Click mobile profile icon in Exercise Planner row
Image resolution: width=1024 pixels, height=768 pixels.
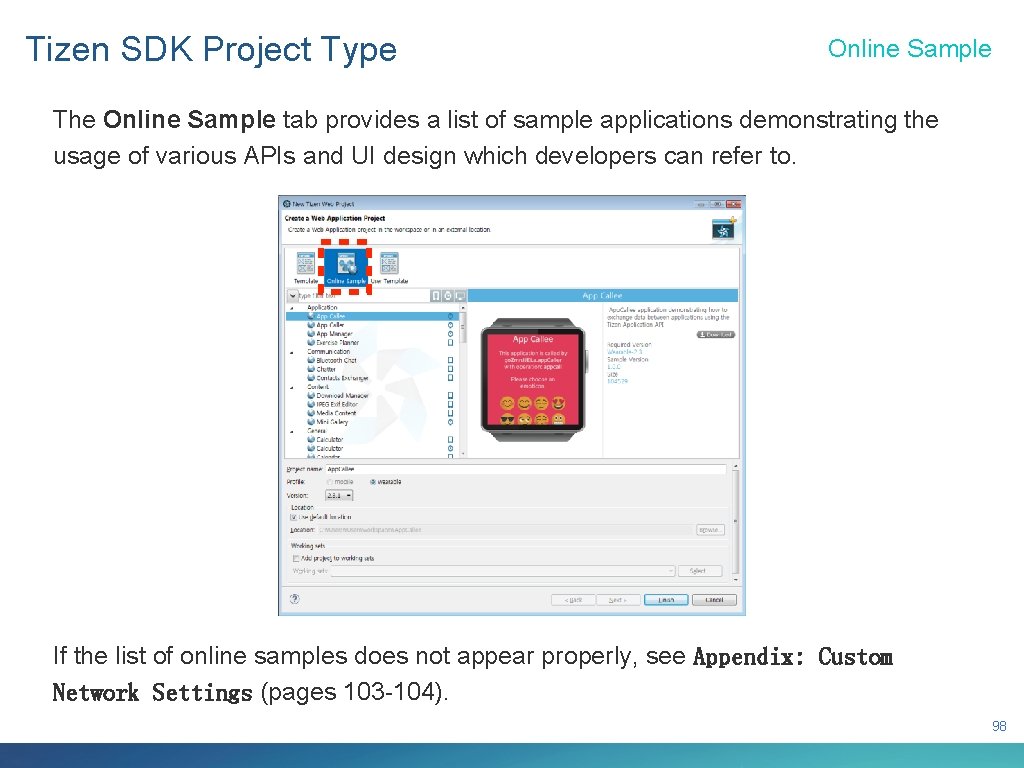pos(451,342)
